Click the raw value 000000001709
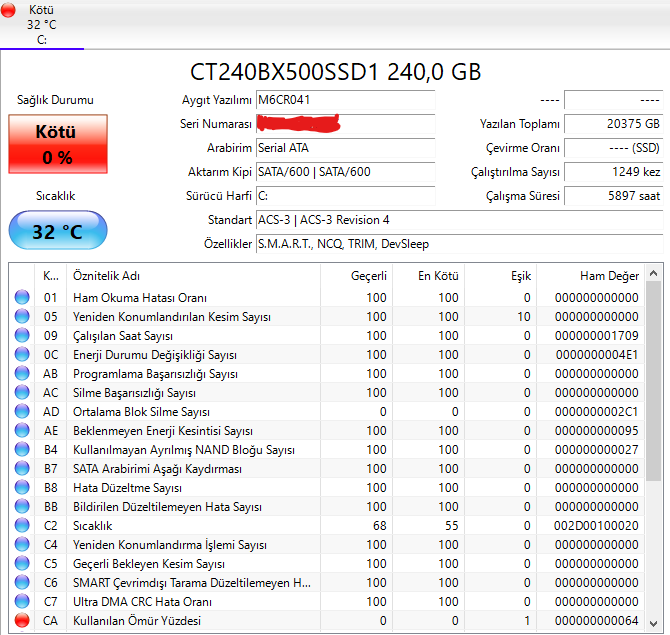Viewport: 670px width, 635px height. pos(597,335)
